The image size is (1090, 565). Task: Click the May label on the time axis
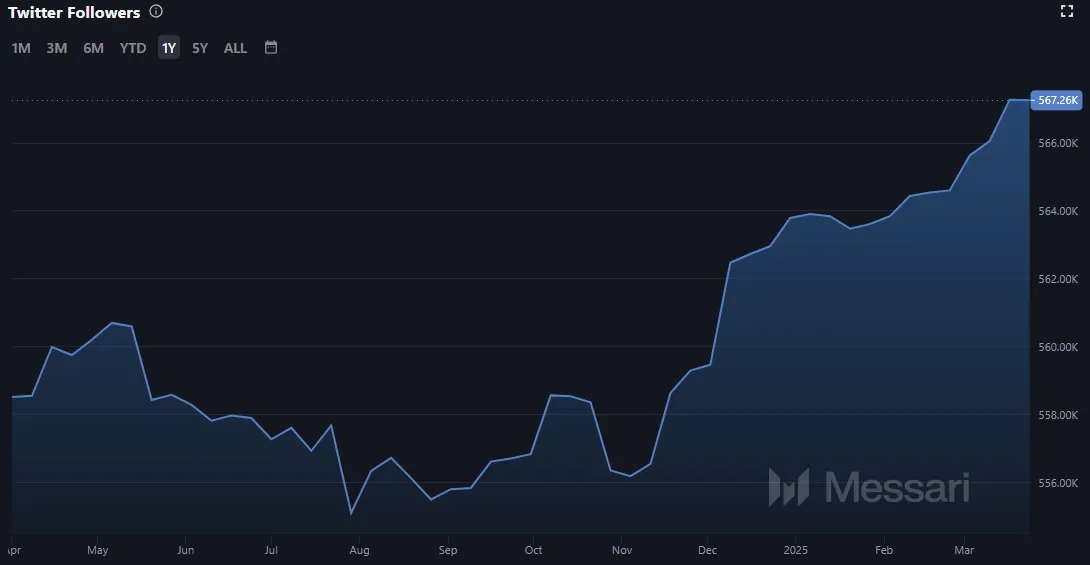coord(97,550)
